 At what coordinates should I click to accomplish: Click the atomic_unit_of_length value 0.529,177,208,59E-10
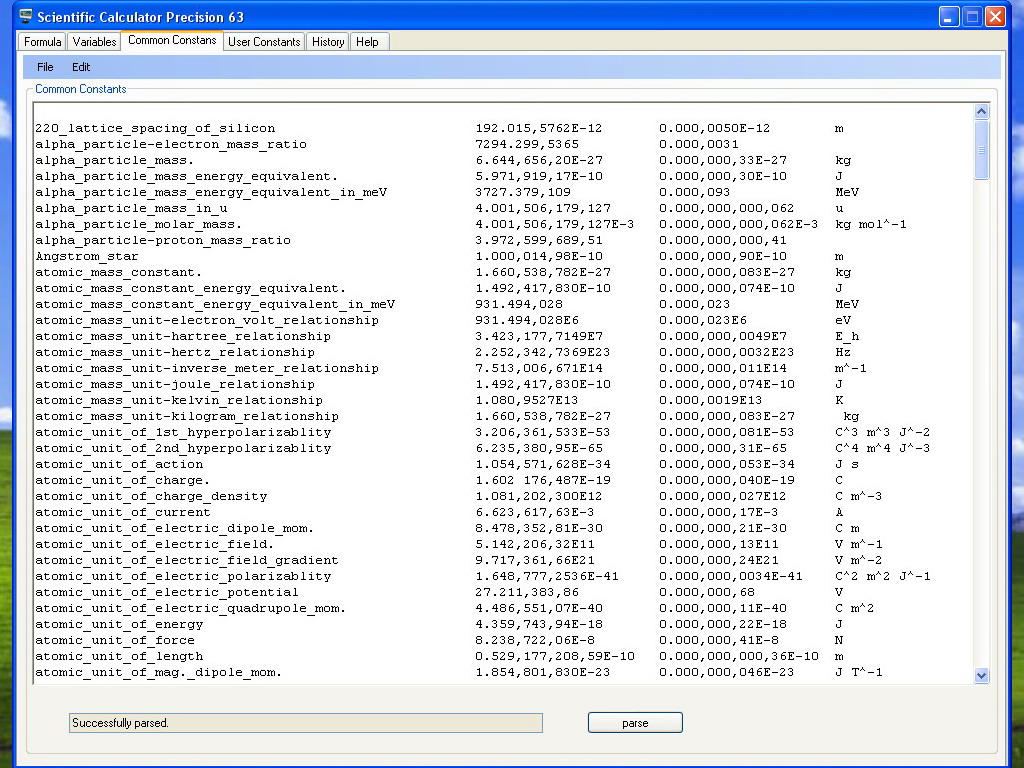click(x=554, y=656)
